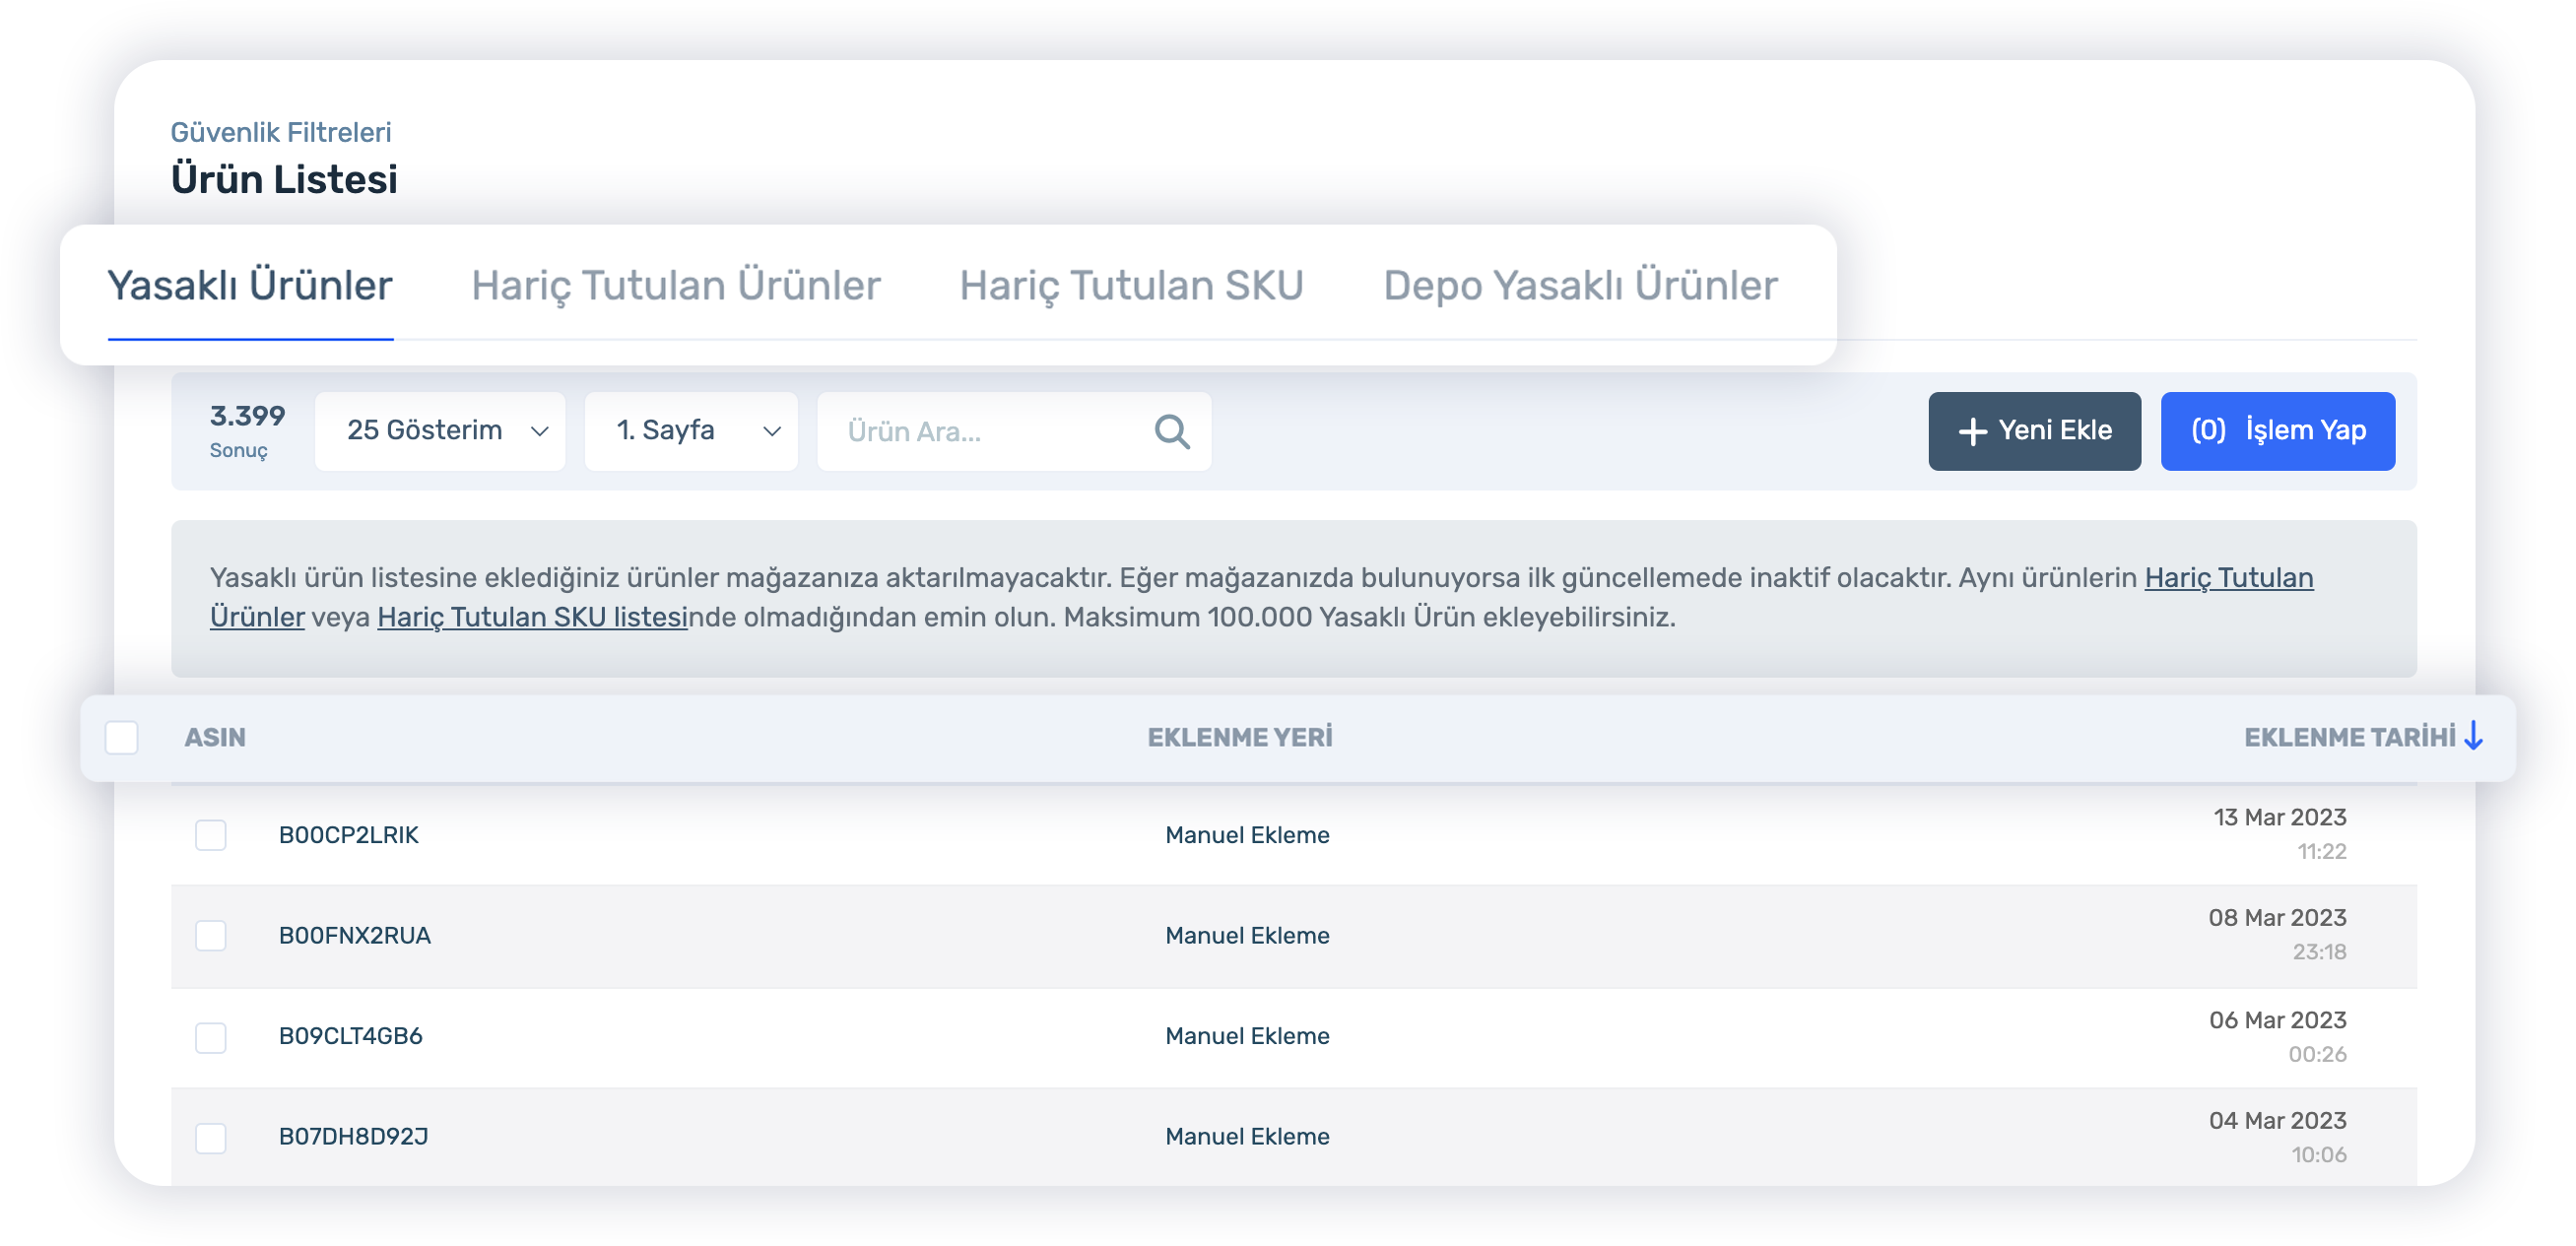
Task: Check the select-all checkbox in the table header
Action: click(121, 736)
